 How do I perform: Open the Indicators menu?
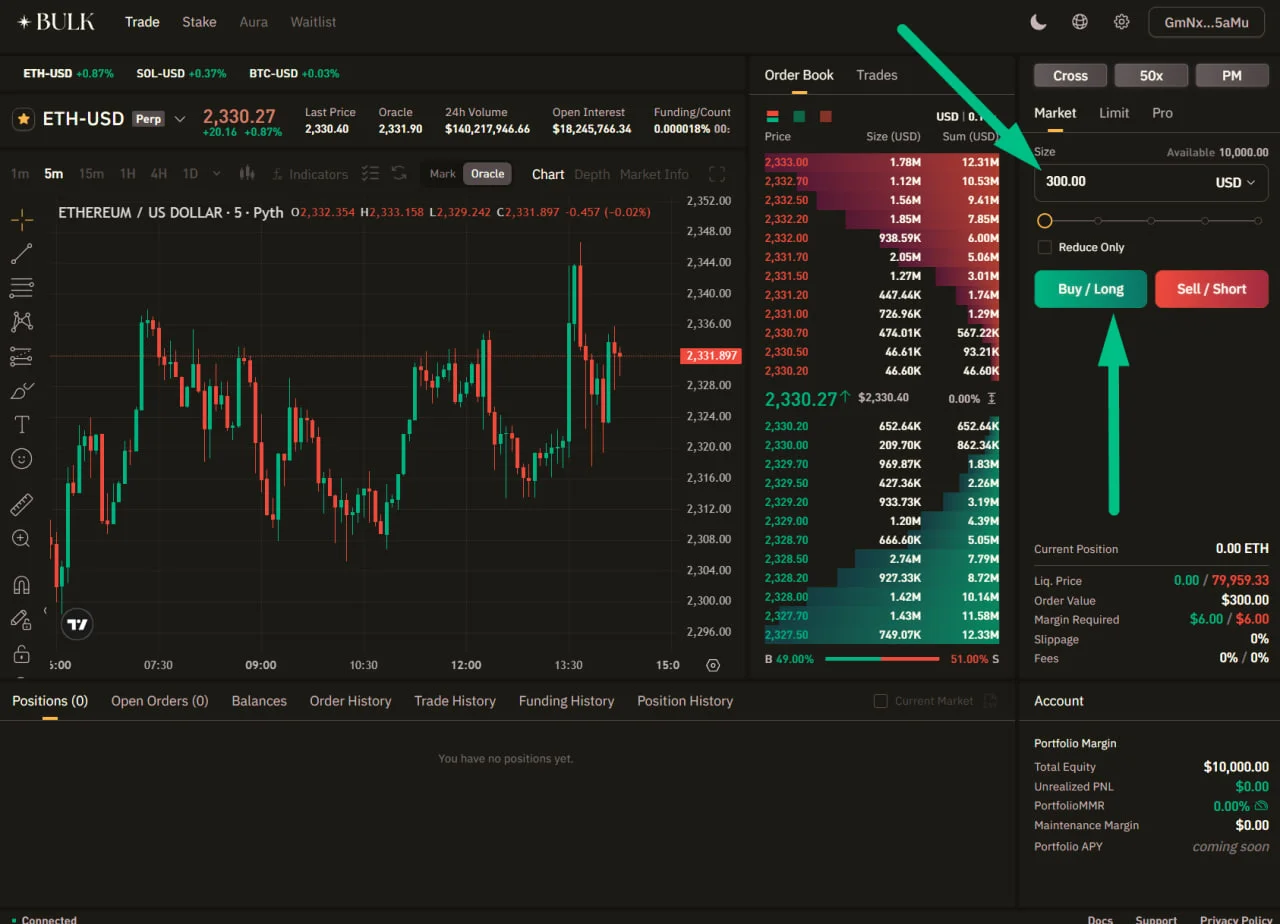point(309,174)
